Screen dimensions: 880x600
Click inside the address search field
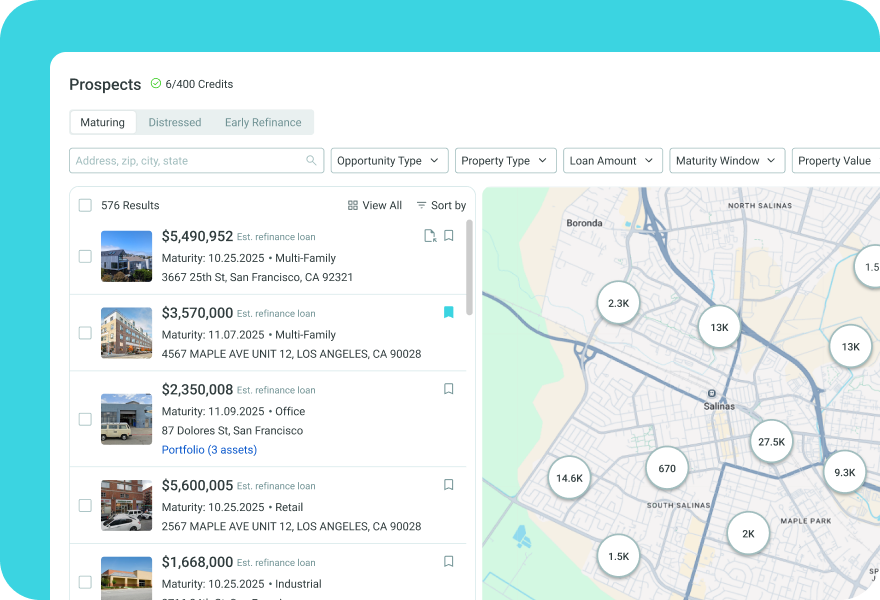[196, 161]
